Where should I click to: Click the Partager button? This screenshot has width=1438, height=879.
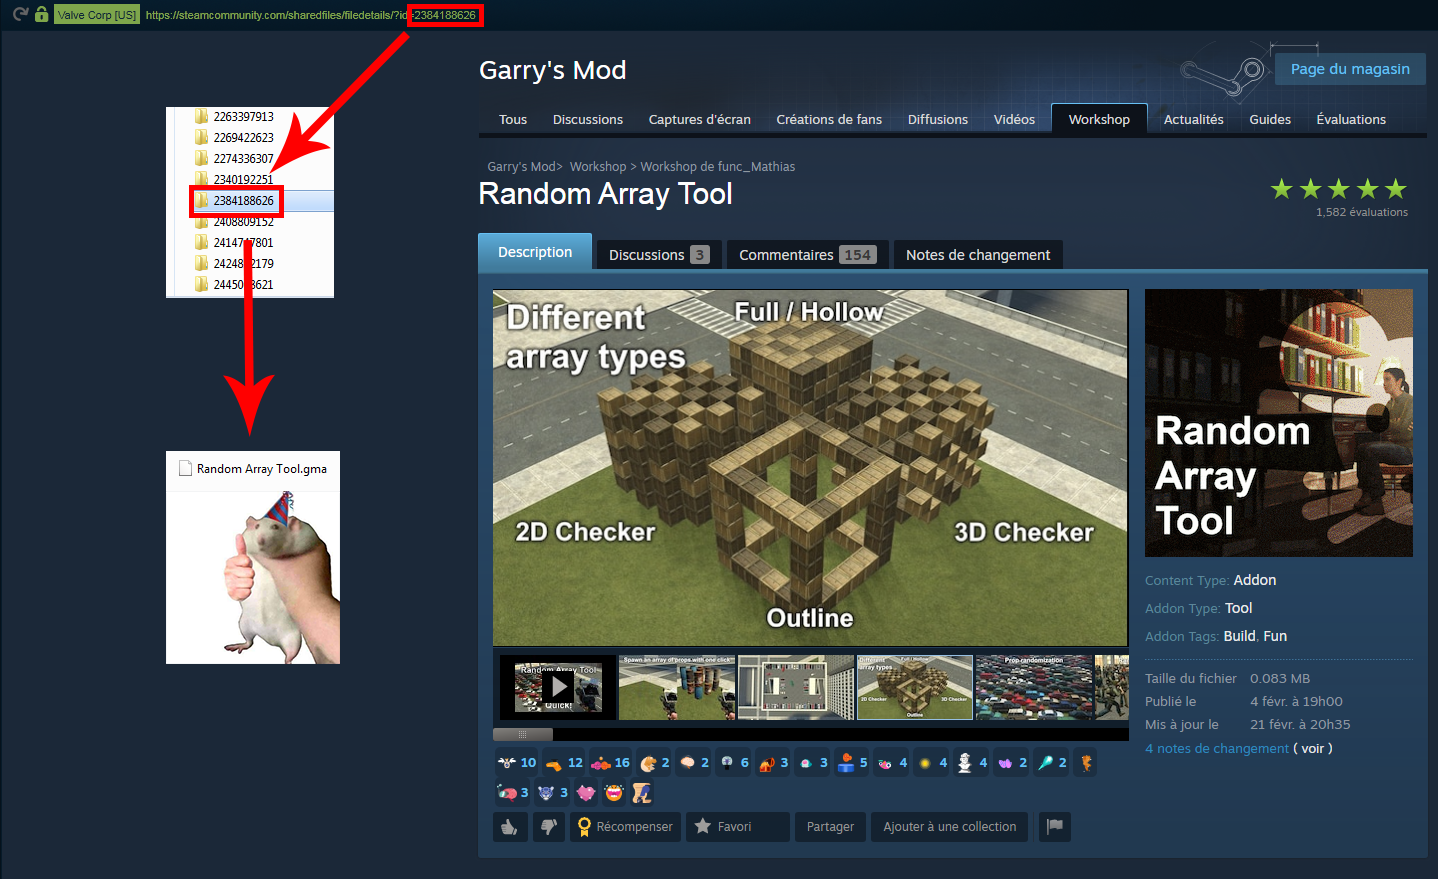point(830,827)
